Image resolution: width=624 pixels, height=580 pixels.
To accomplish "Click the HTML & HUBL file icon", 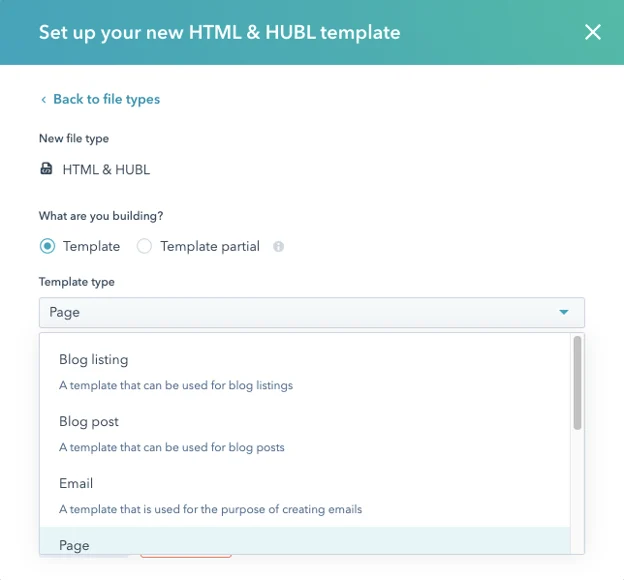I will tap(46, 168).
